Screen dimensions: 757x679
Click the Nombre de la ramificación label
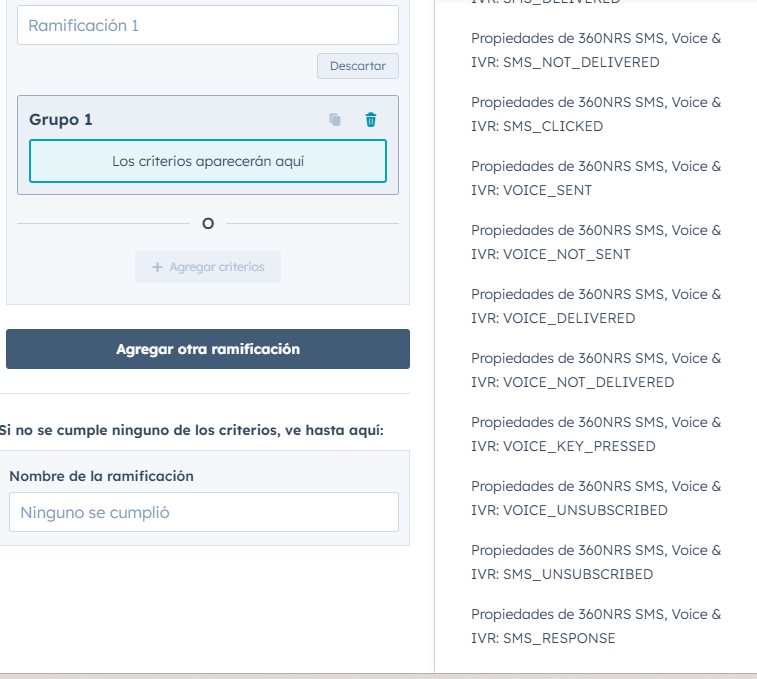coord(101,476)
